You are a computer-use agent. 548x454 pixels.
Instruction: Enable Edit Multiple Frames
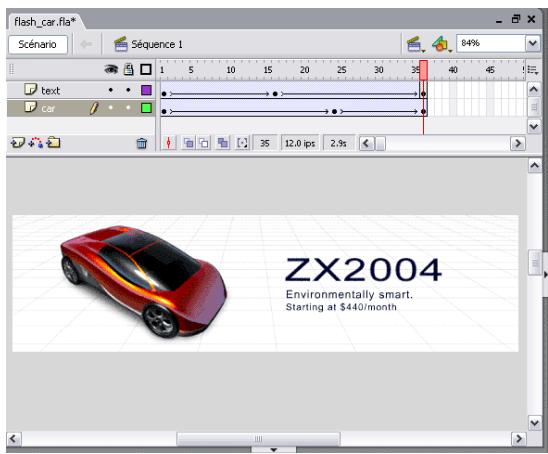coord(223,143)
